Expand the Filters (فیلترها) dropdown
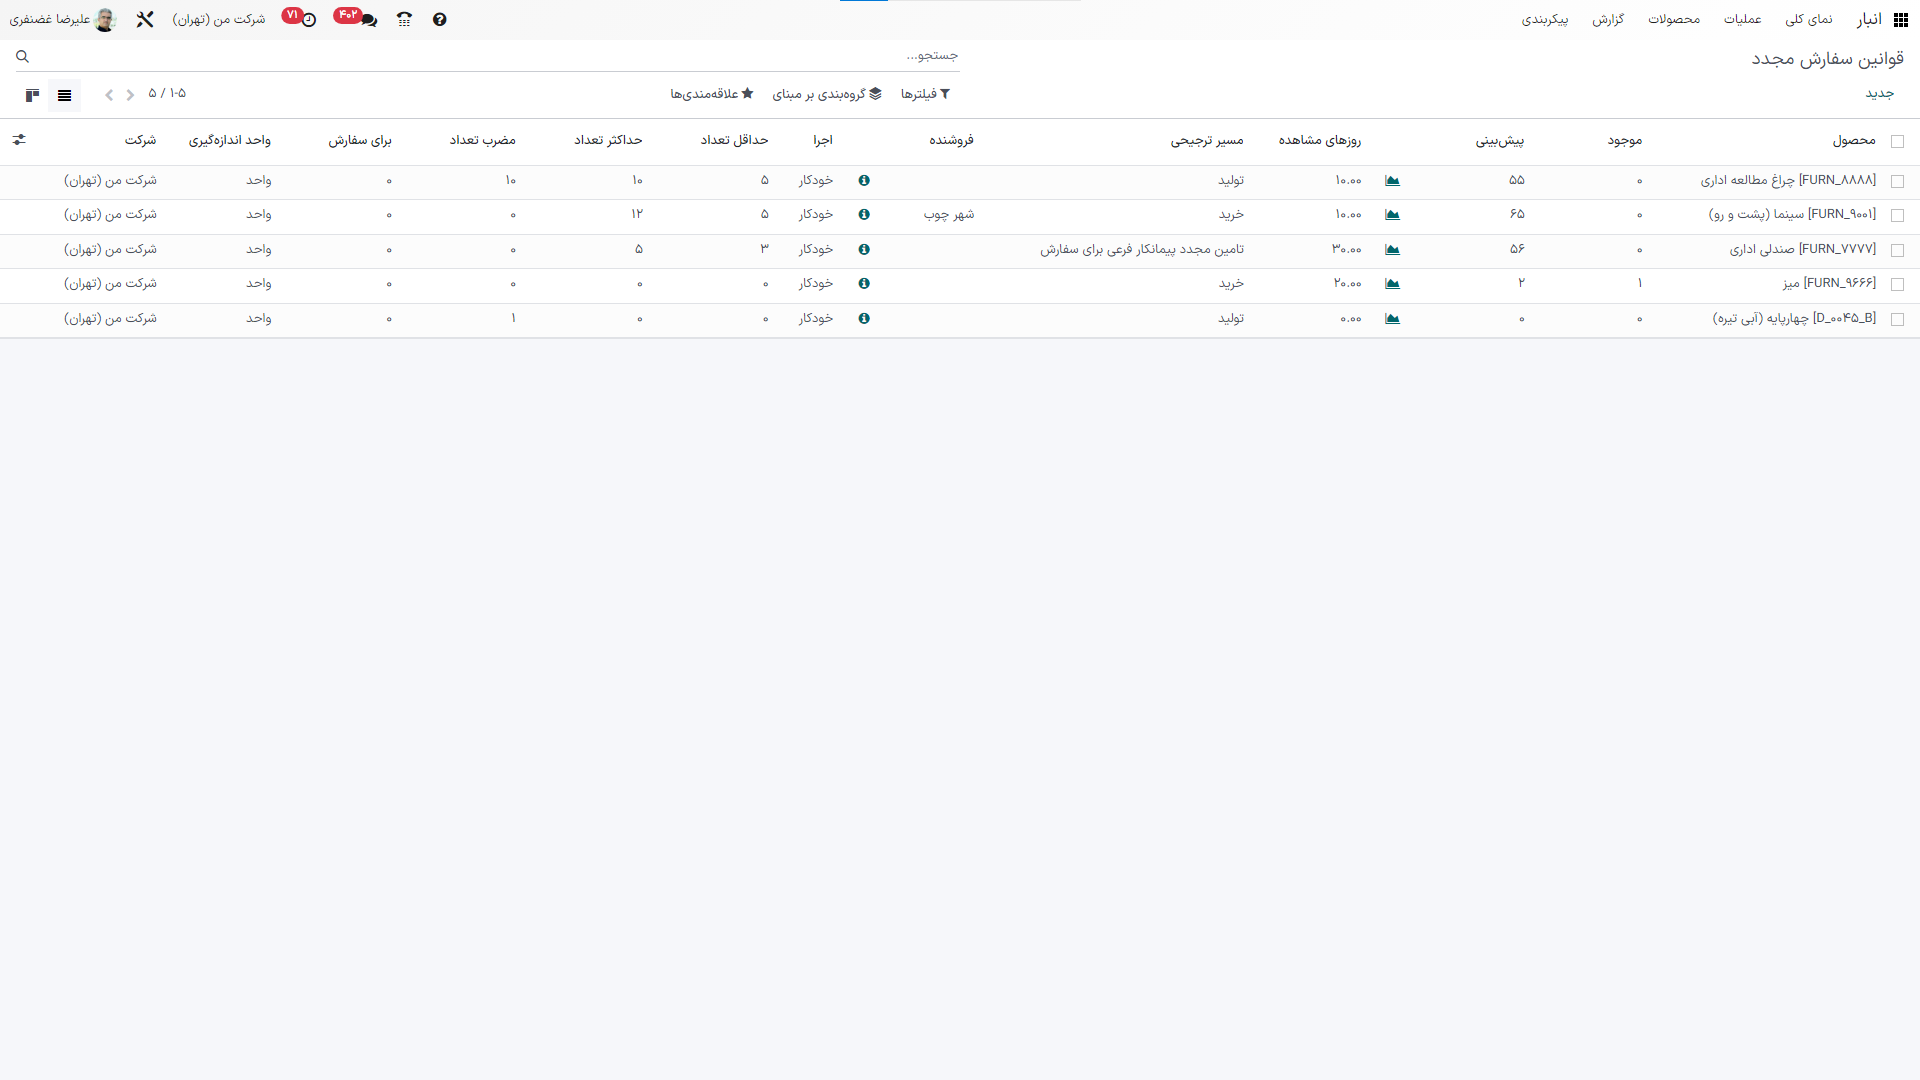 pos(925,94)
